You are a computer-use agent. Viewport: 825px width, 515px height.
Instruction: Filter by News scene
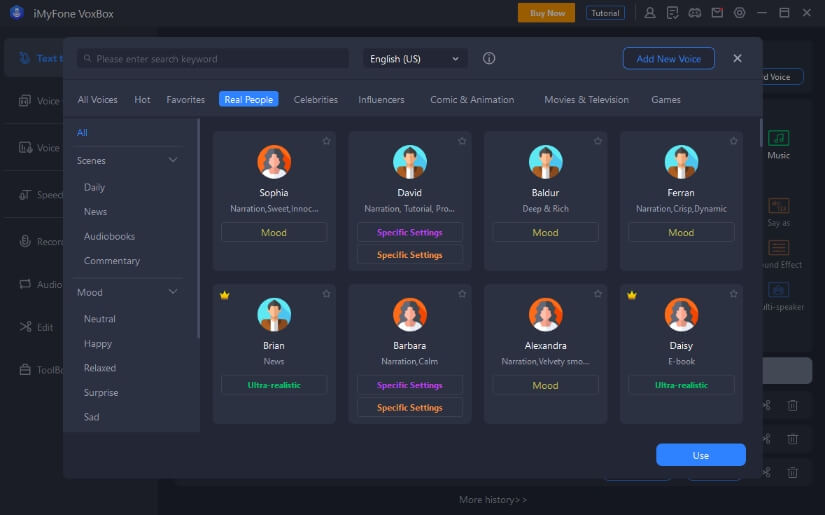point(95,211)
